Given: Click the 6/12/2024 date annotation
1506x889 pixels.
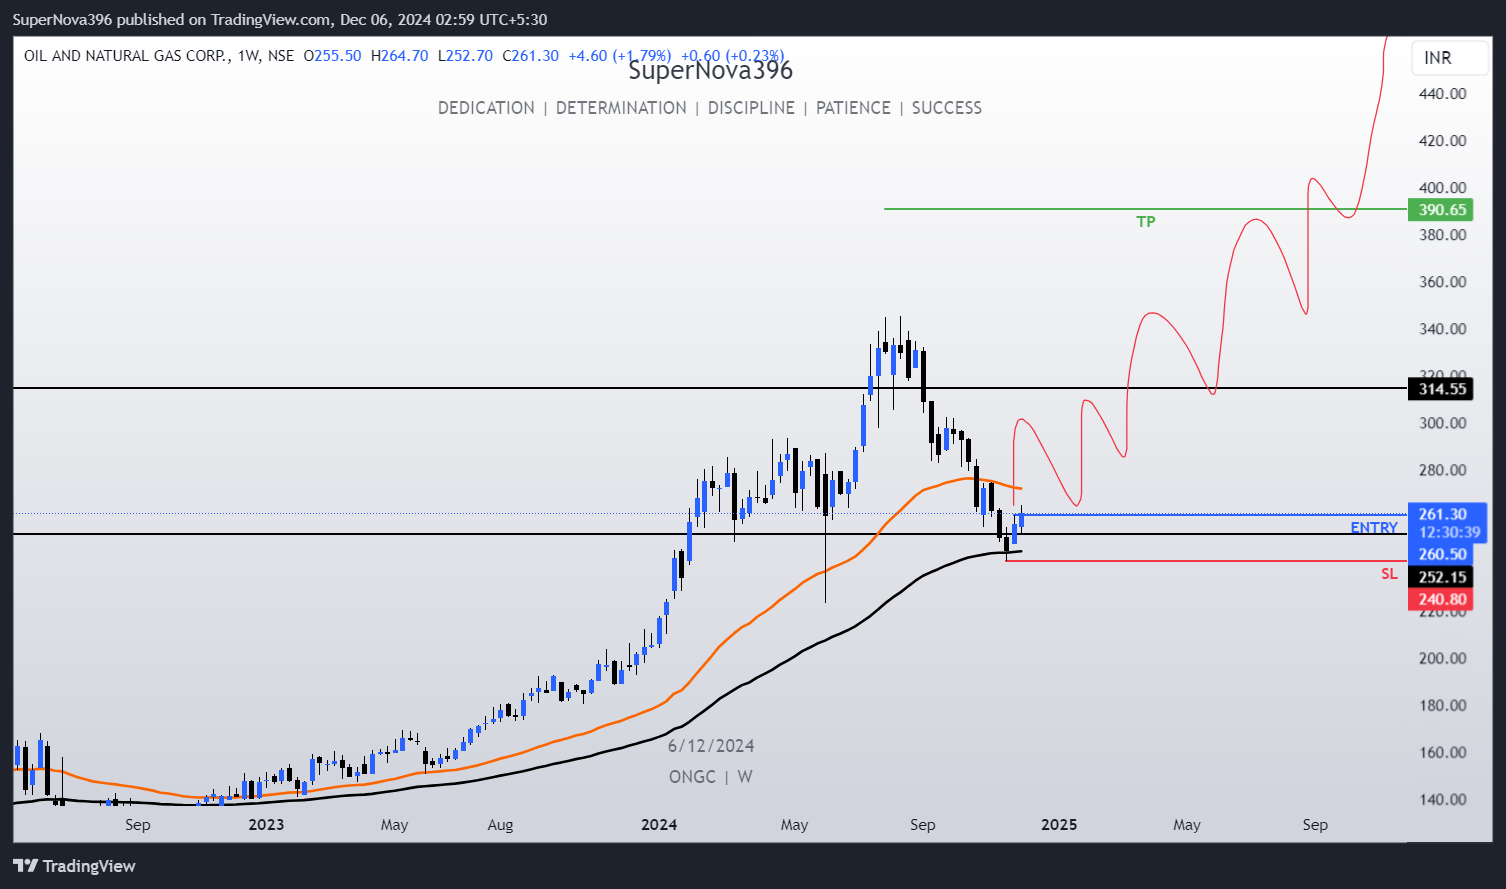Looking at the screenshot, I should click(x=711, y=746).
